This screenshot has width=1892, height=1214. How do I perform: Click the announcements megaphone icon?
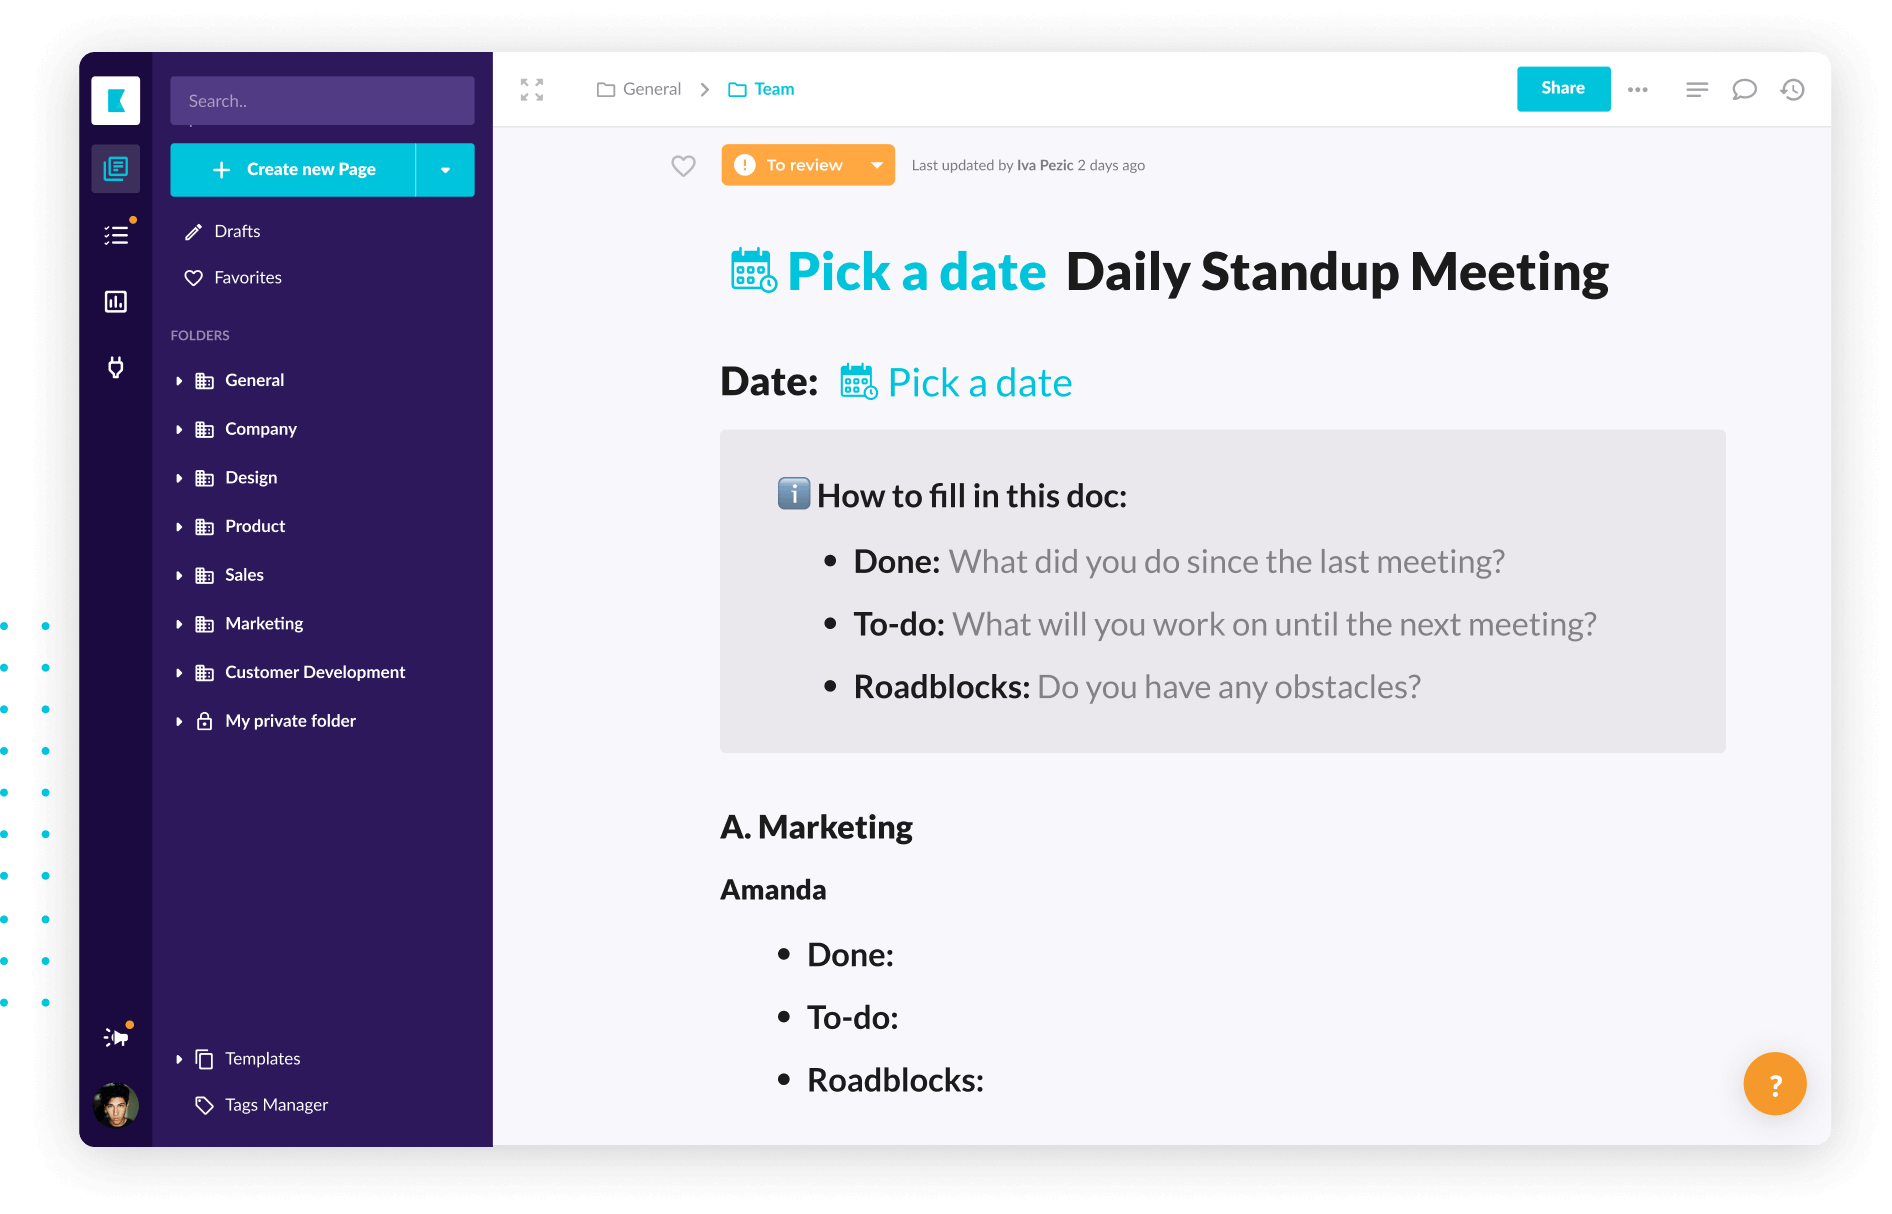click(117, 1037)
